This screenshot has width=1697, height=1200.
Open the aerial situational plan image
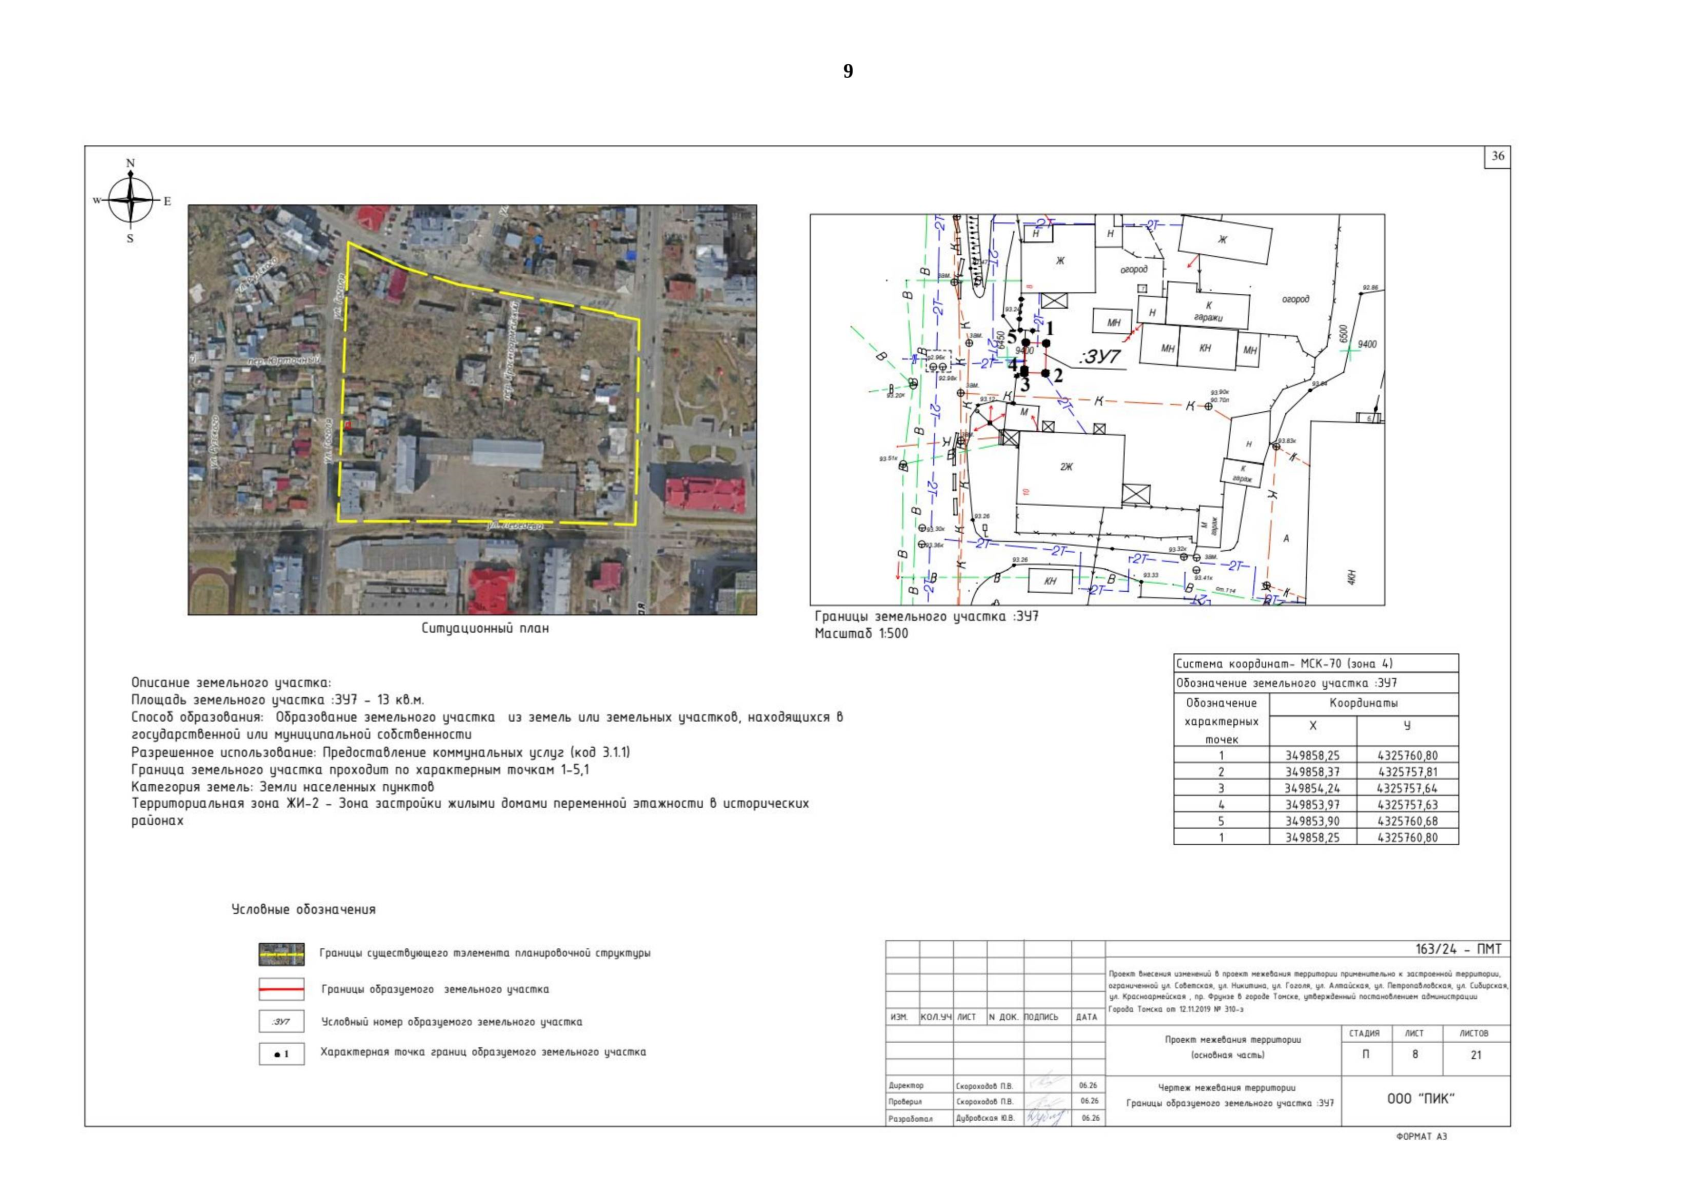pyautogui.click(x=472, y=410)
